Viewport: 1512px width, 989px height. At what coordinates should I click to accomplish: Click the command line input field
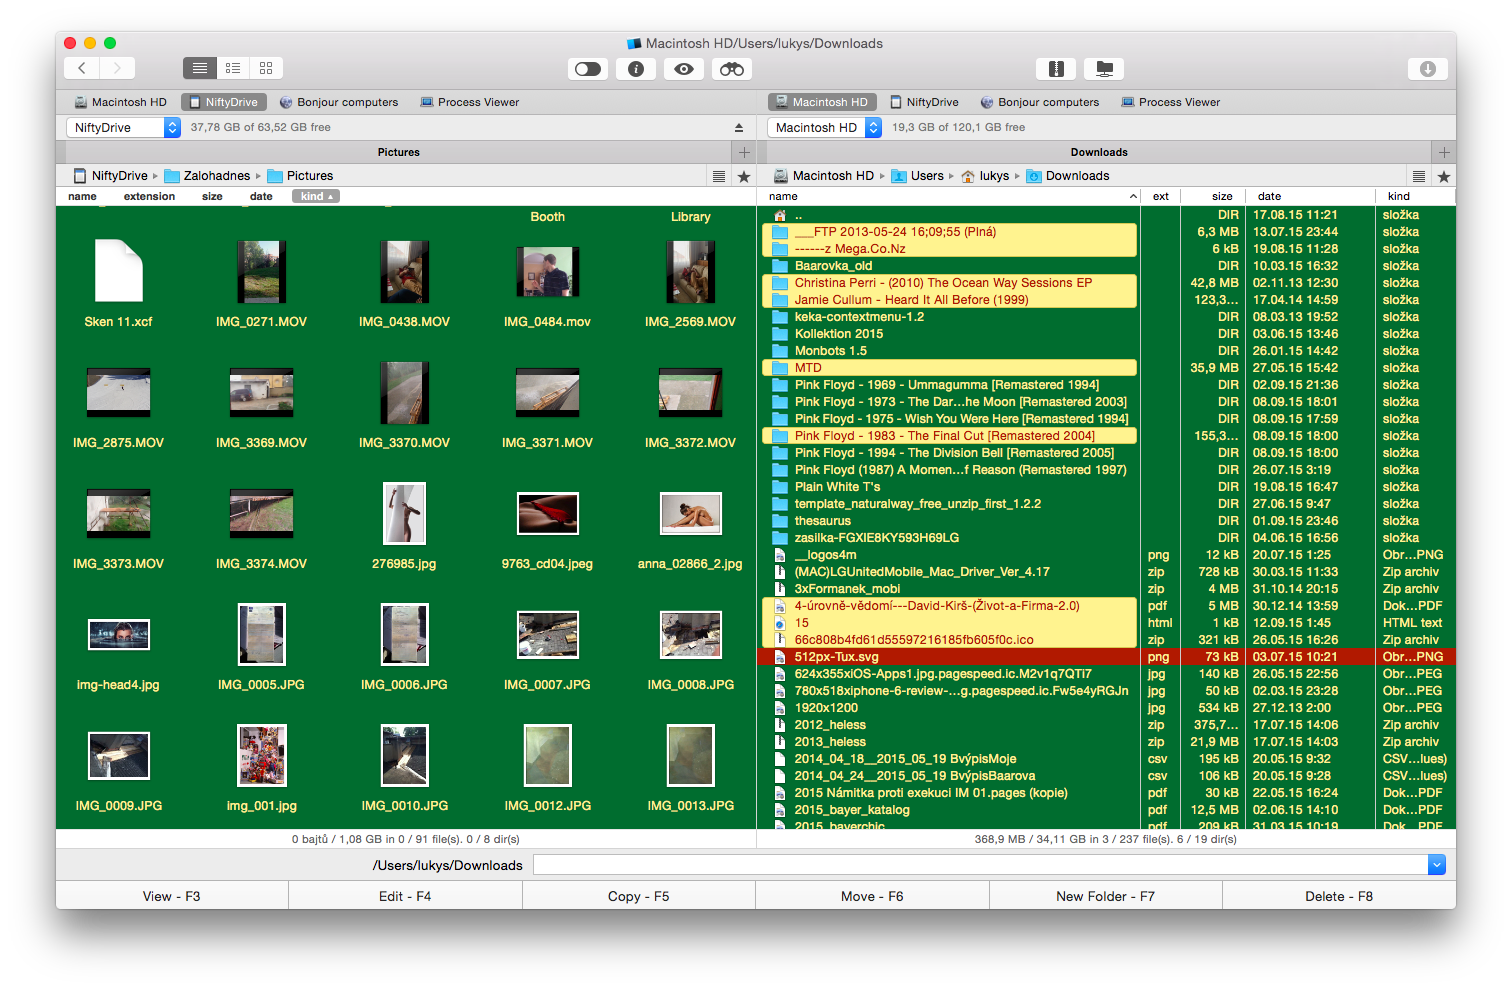click(980, 865)
